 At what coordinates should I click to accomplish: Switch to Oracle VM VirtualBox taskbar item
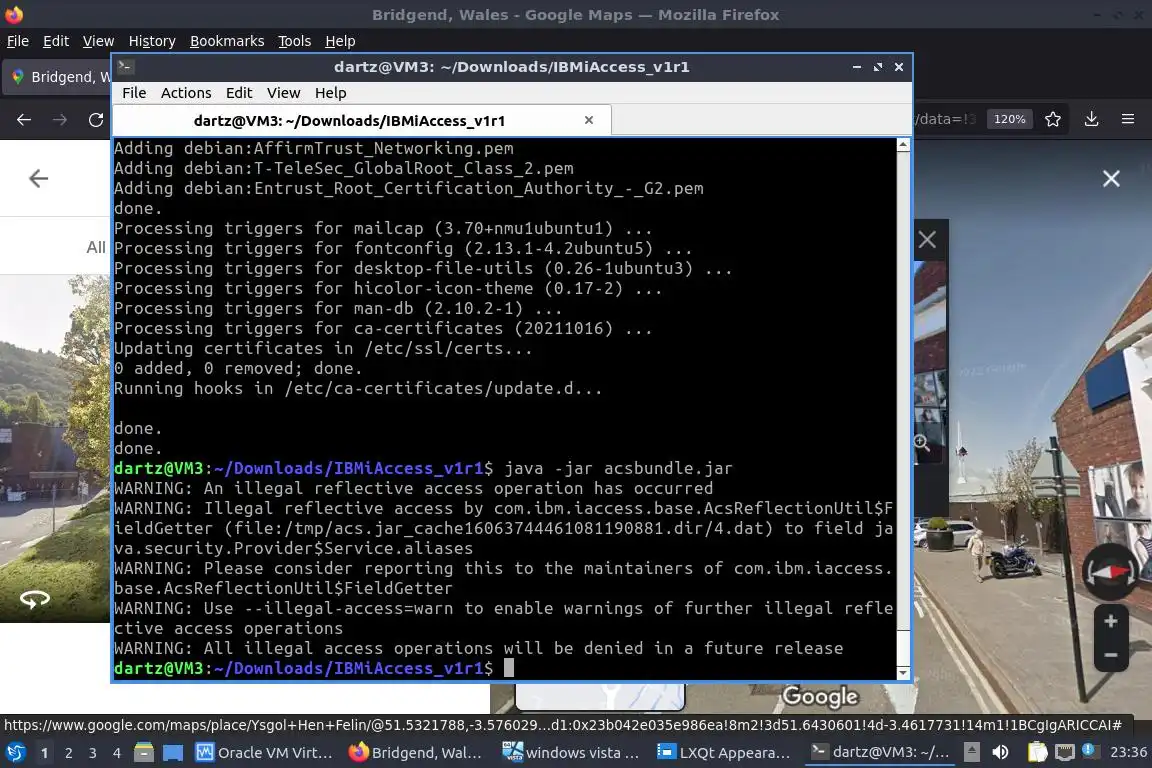(x=264, y=753)
